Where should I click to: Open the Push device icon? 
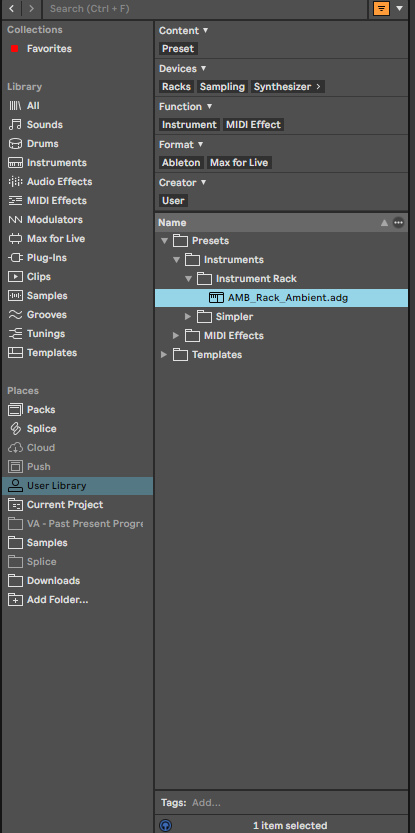[15, 467]
